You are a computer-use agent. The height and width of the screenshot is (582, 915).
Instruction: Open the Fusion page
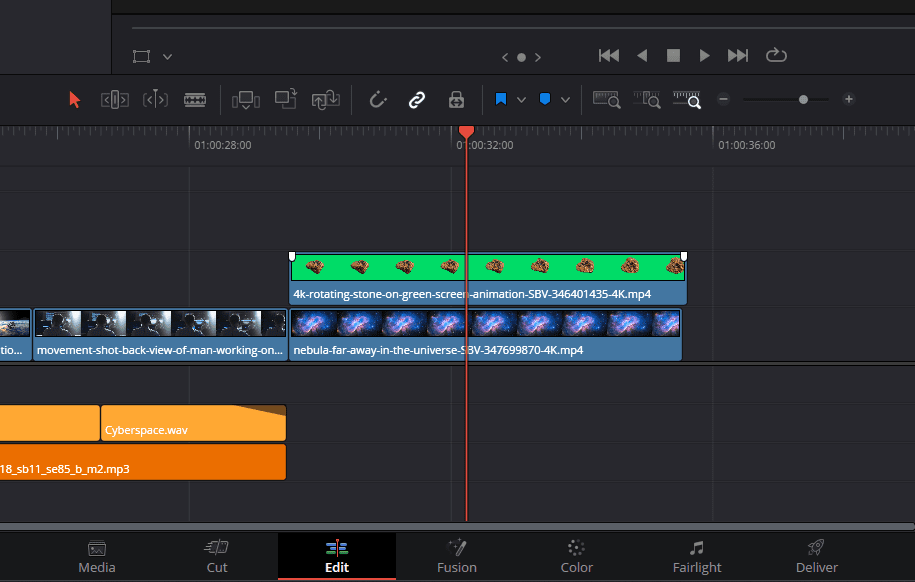(457, 557)
